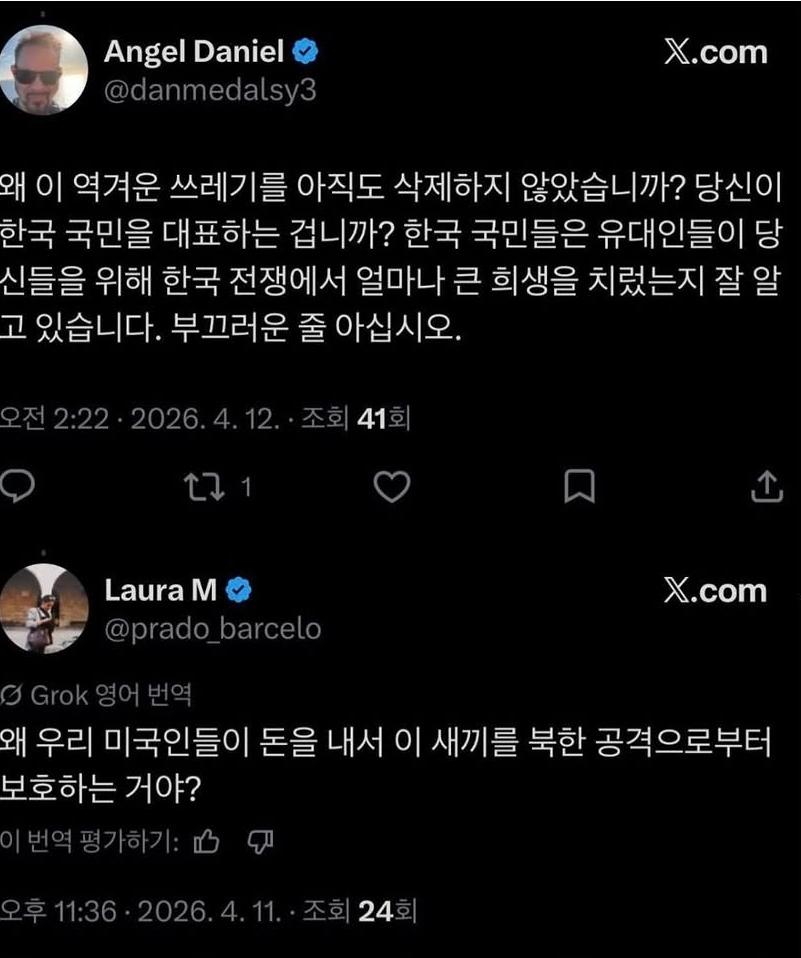
Task: Open the @prado_barcelo handle link
Action: click(x=213, y=628)
